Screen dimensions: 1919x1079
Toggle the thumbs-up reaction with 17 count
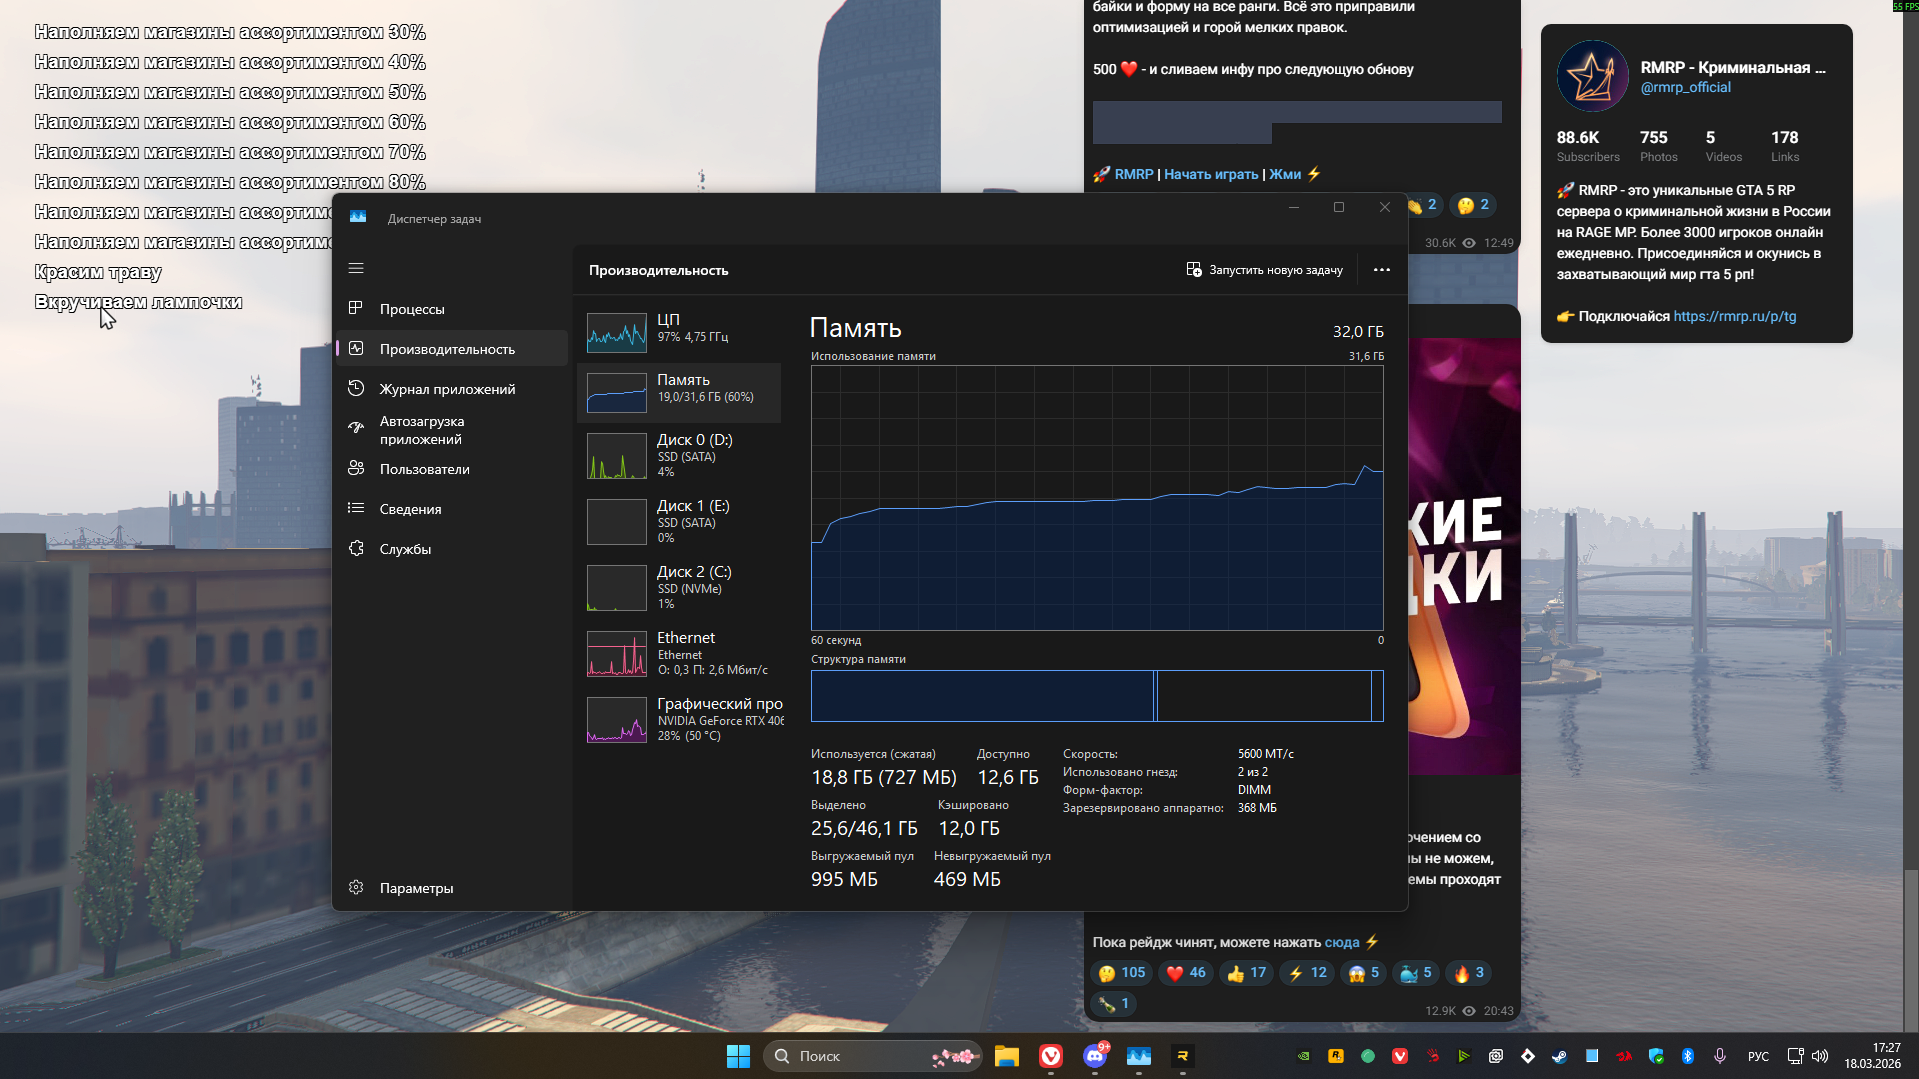point(1246,973)
